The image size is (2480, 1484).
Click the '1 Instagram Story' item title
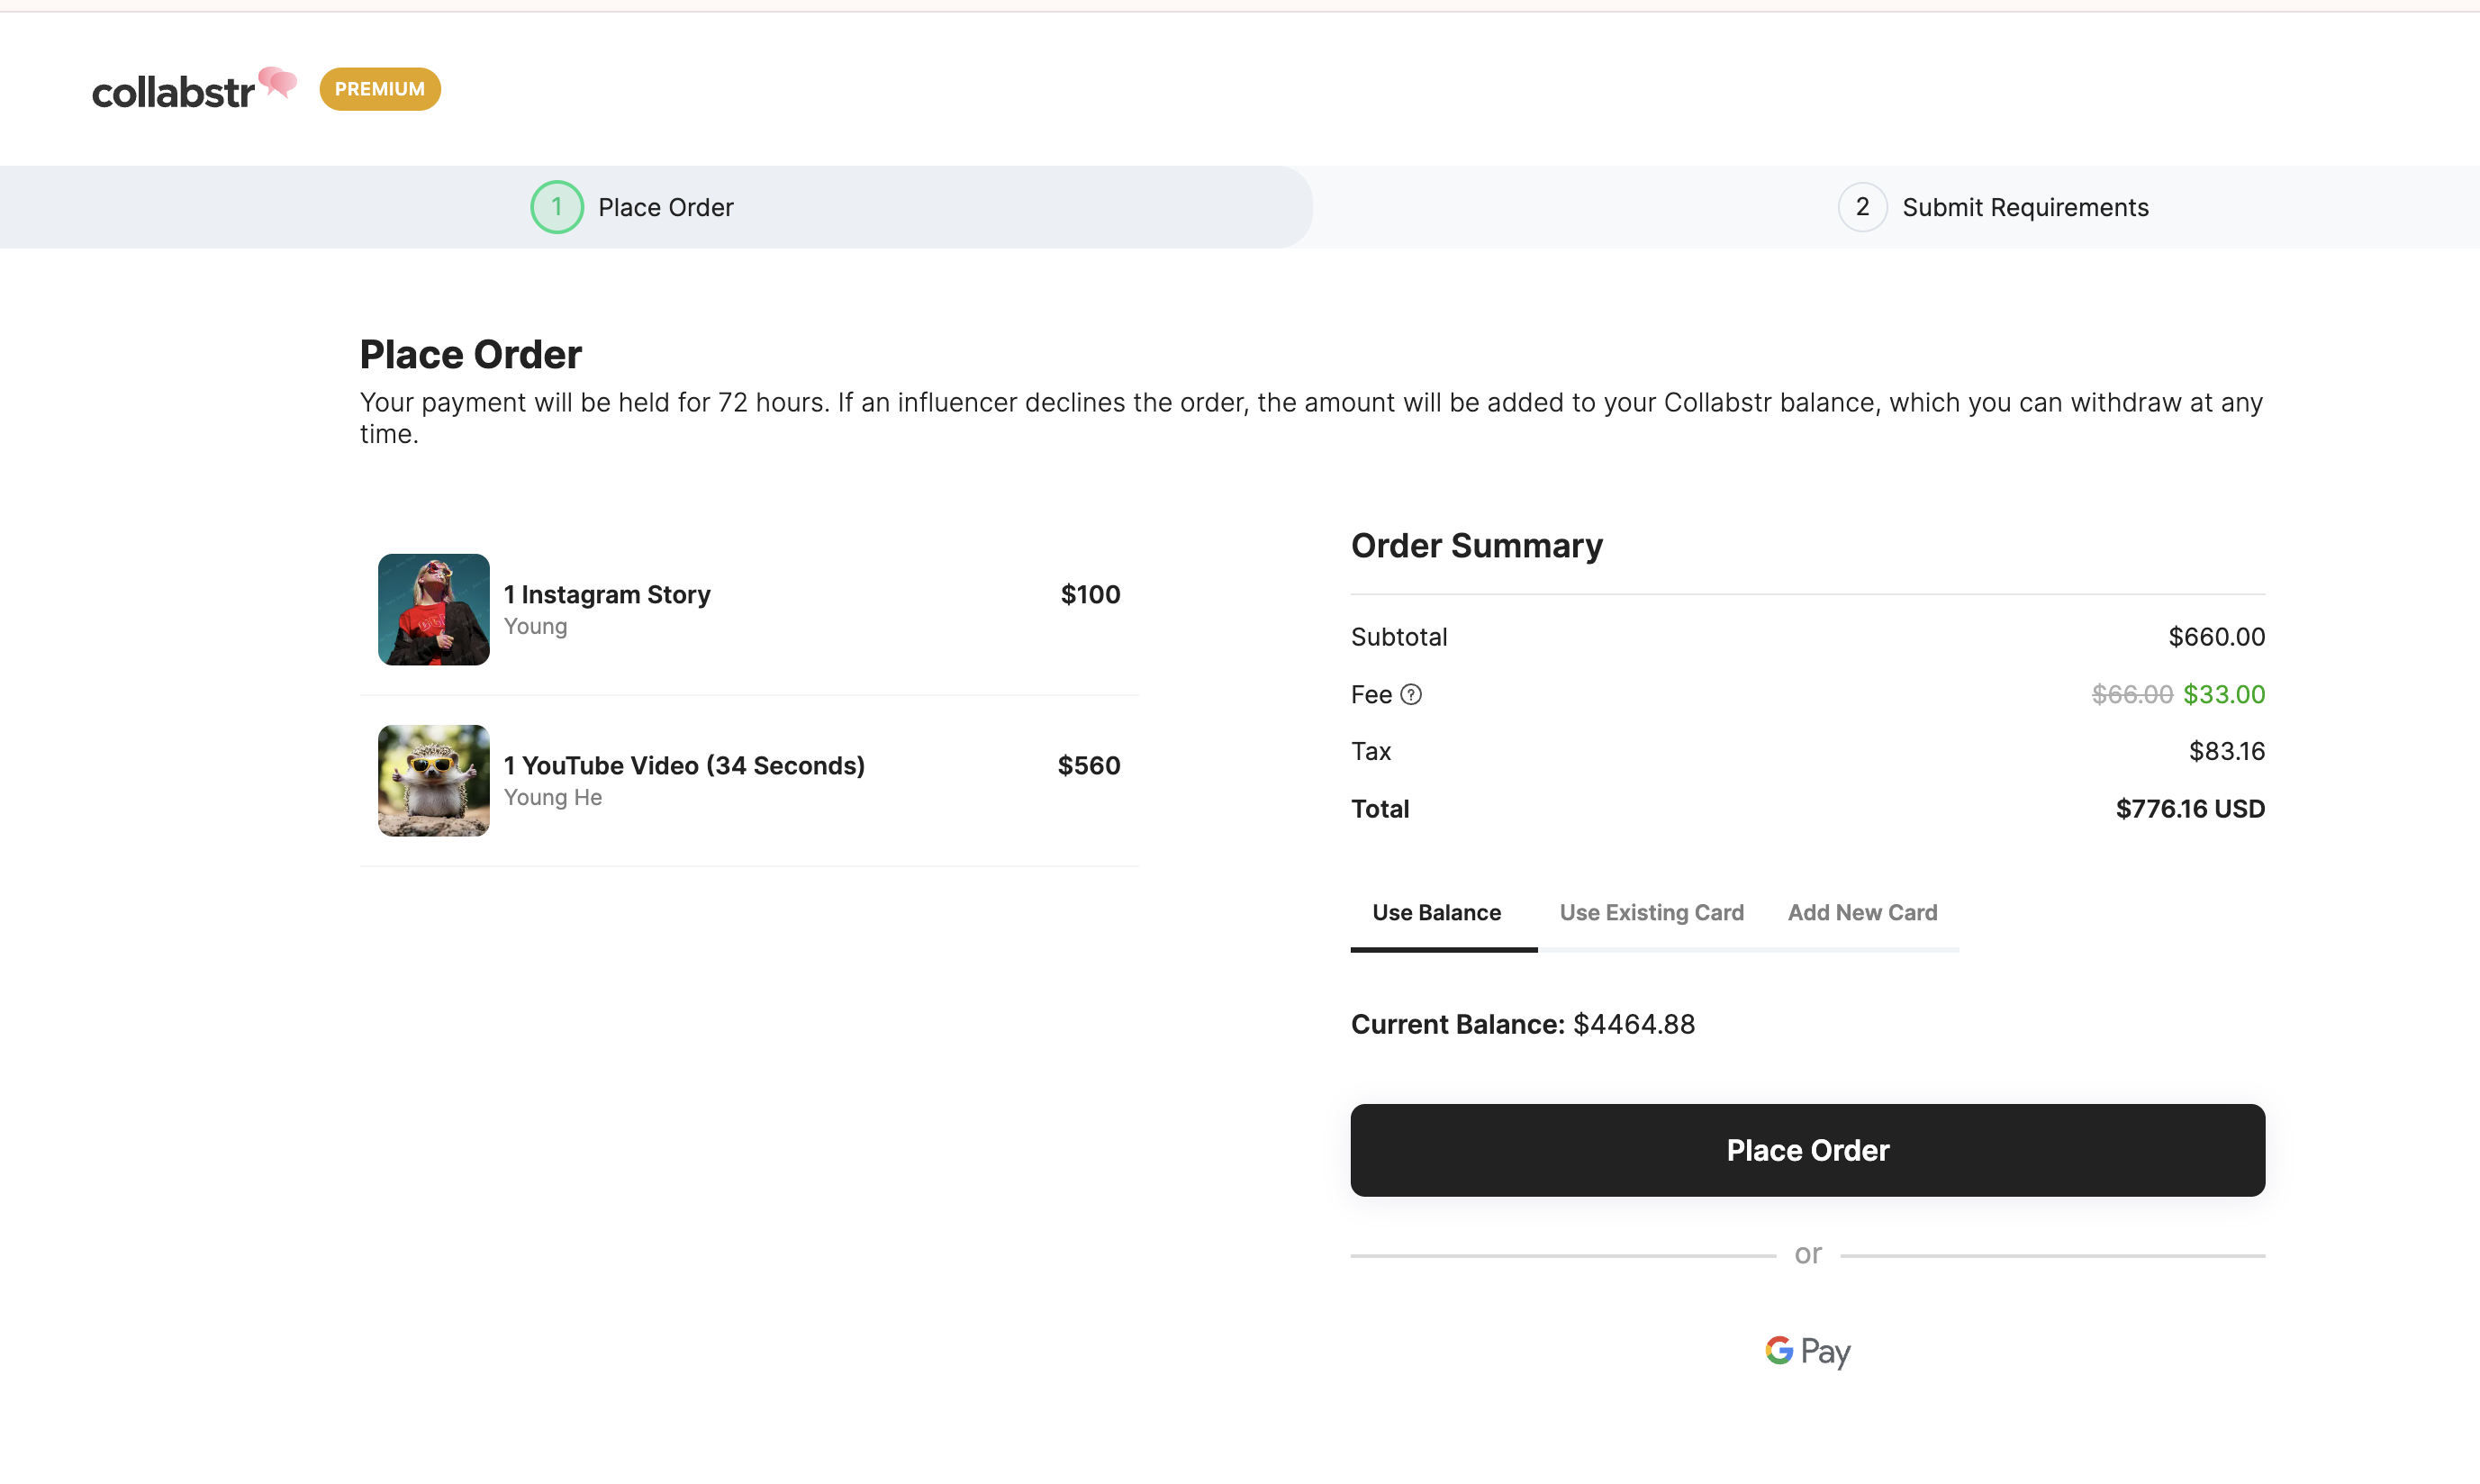point(607,594)
